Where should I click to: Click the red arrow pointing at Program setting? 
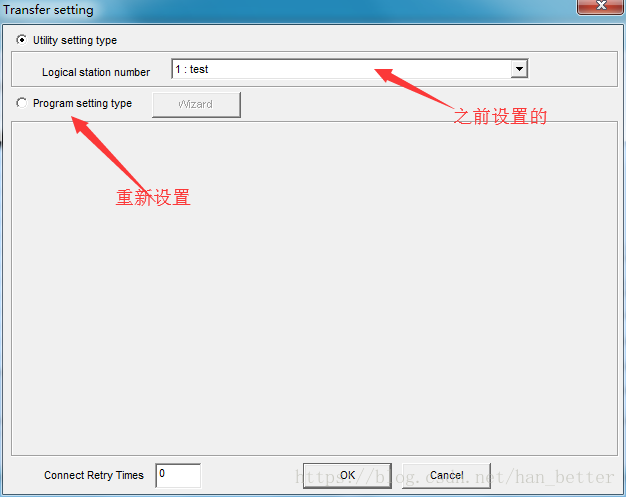click(x=108, y=154)
